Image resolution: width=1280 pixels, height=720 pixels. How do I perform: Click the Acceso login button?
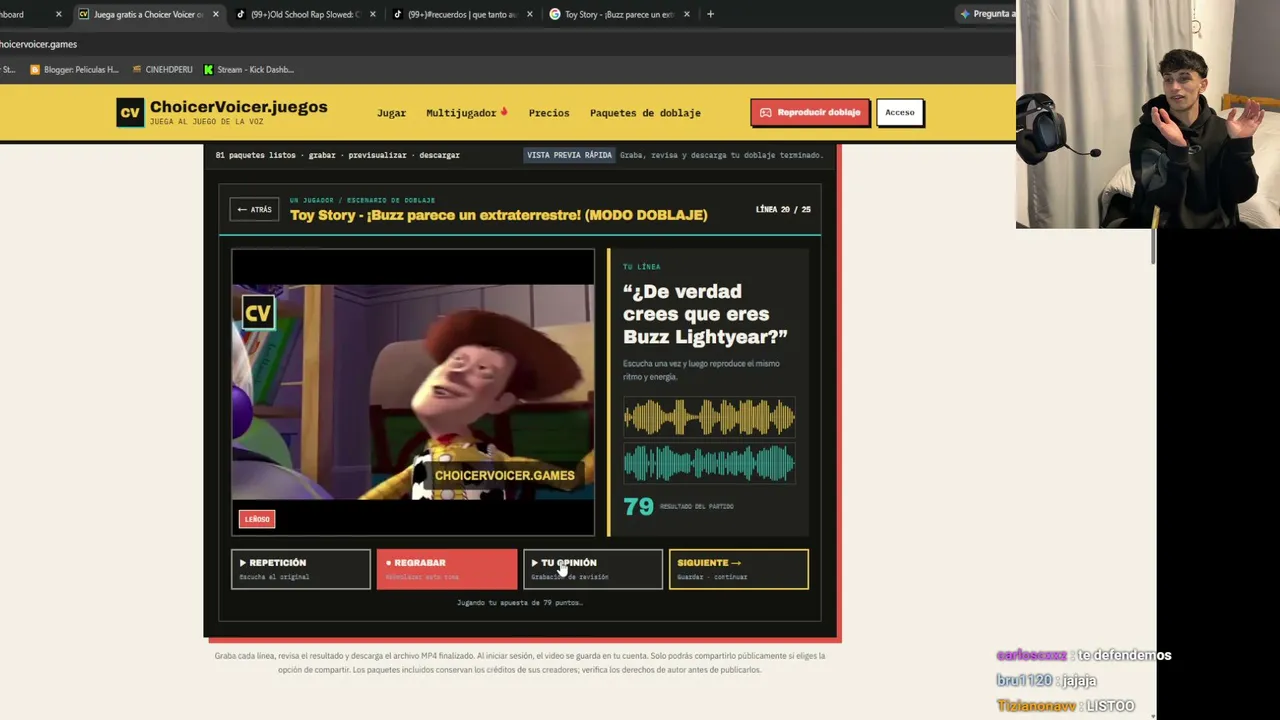899,112
